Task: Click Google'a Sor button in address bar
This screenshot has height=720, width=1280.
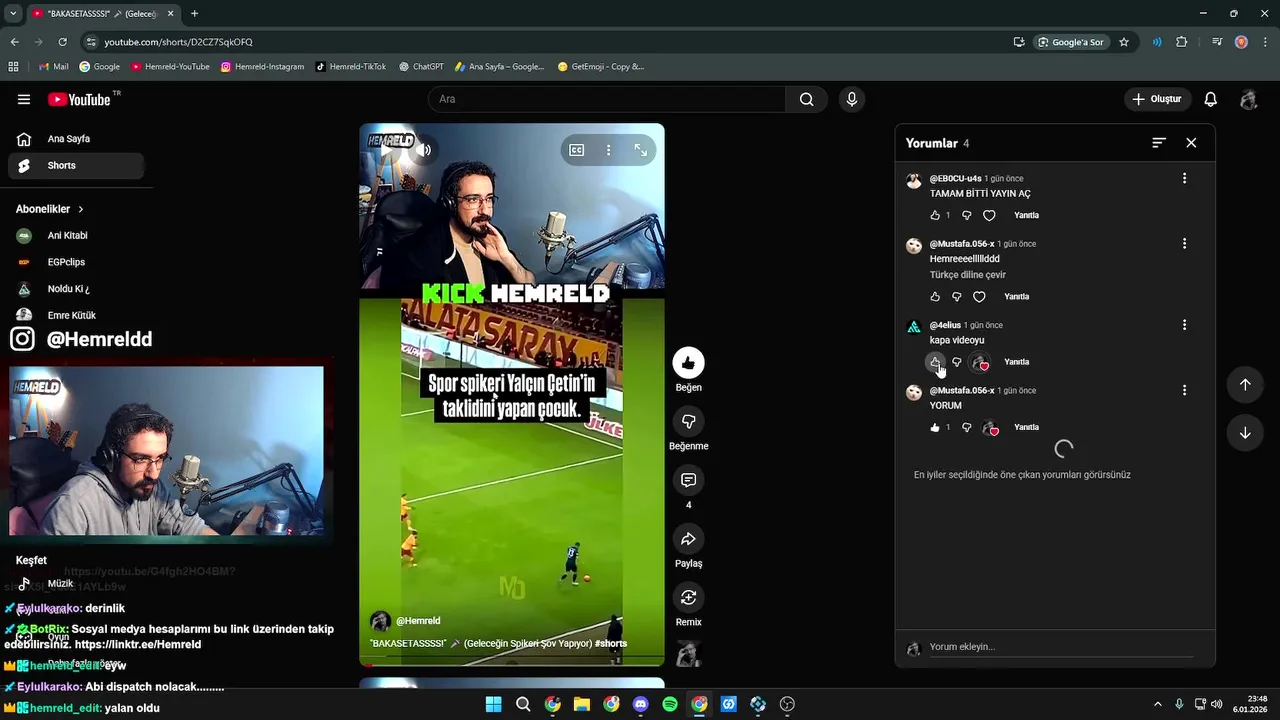Action: click(x=1070, y=42)
